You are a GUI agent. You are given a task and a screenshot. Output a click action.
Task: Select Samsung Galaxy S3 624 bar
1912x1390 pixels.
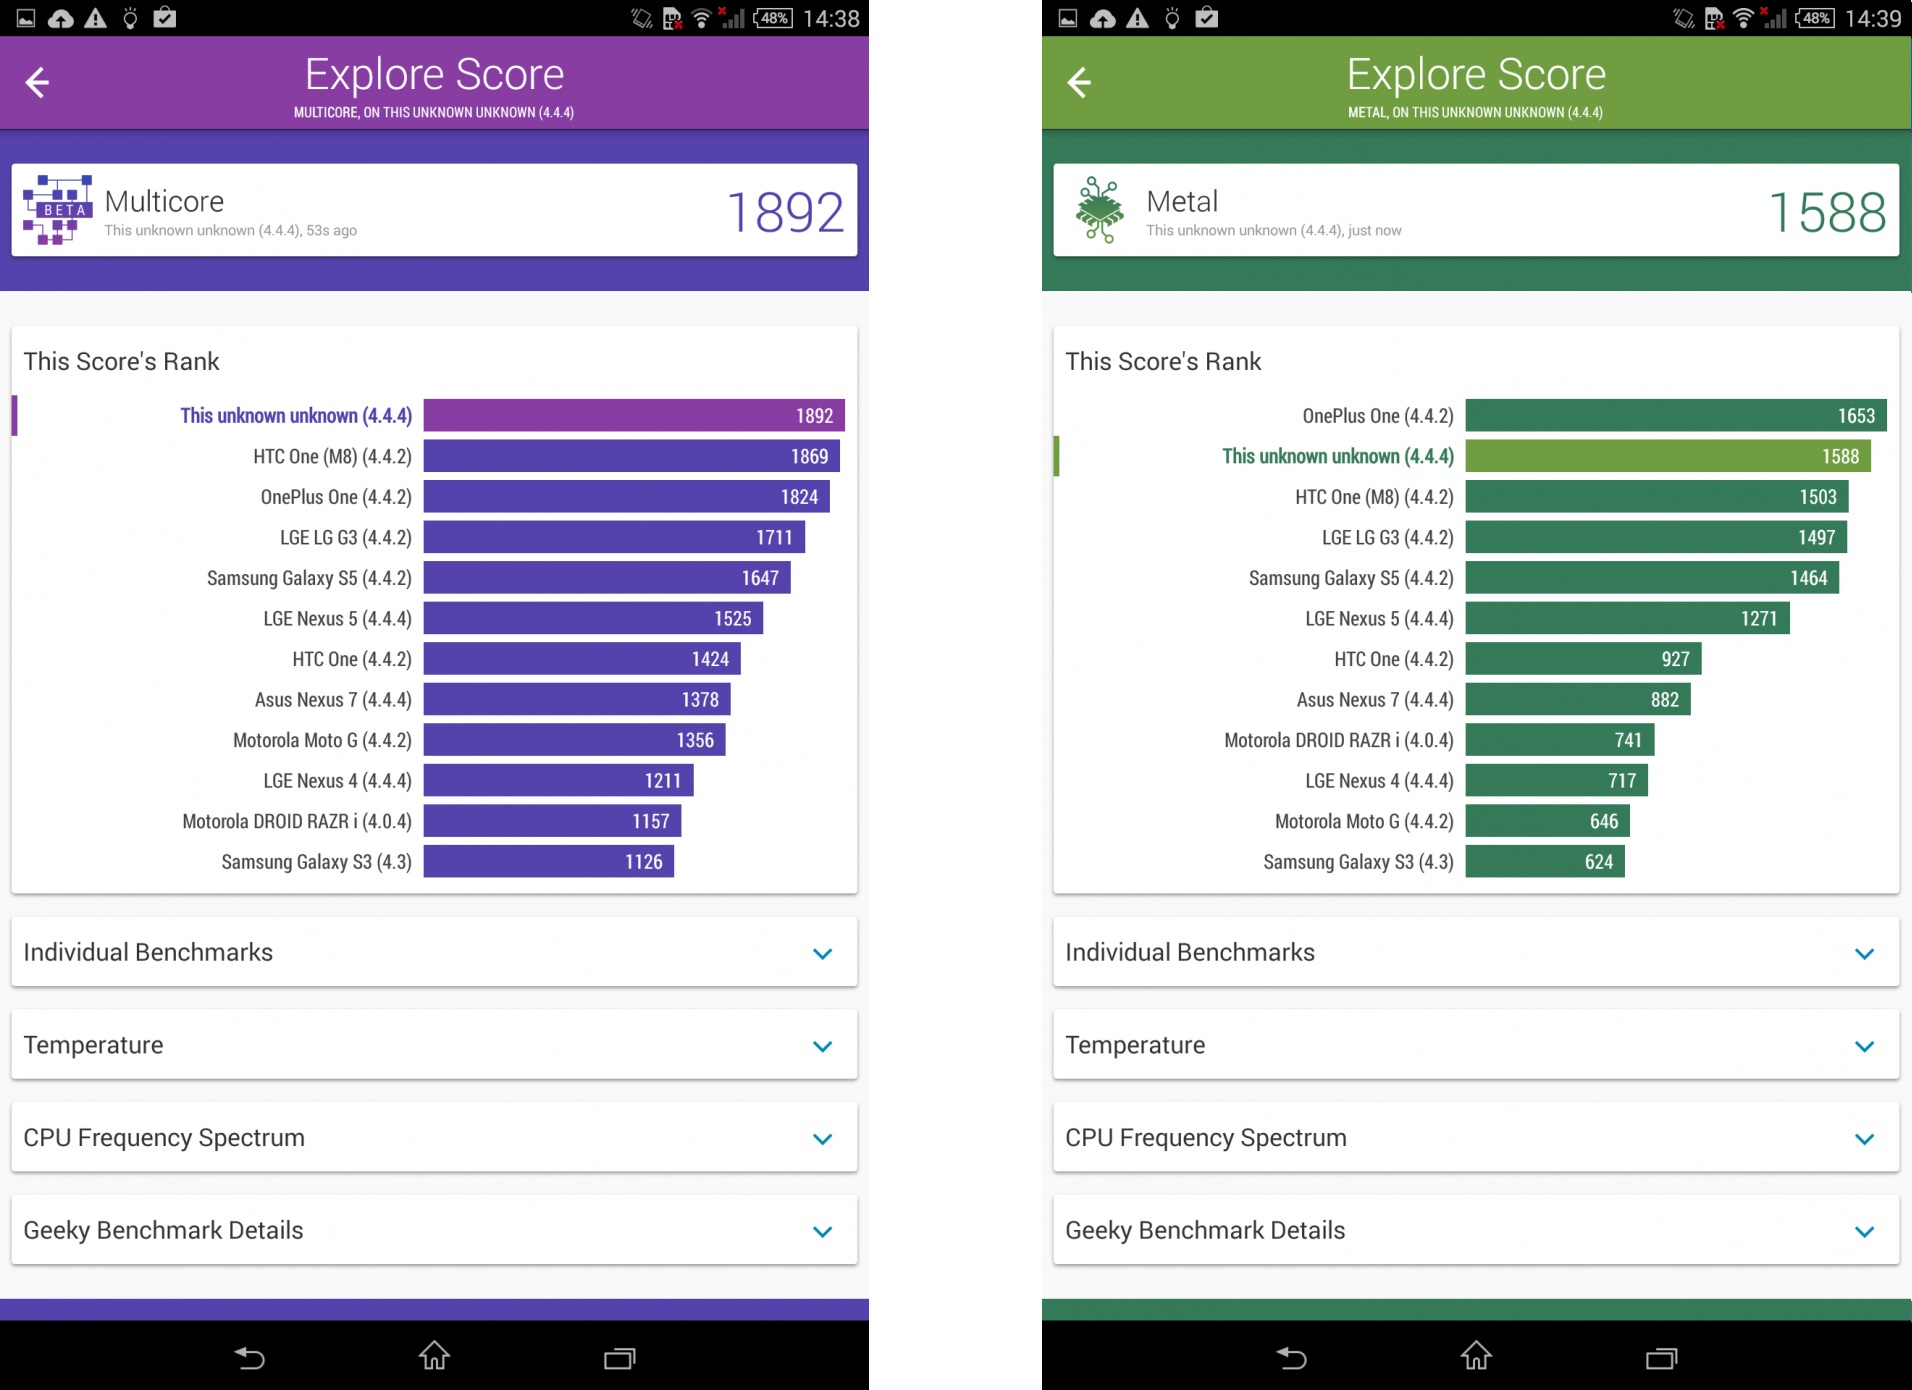[x=1545, y=861]
